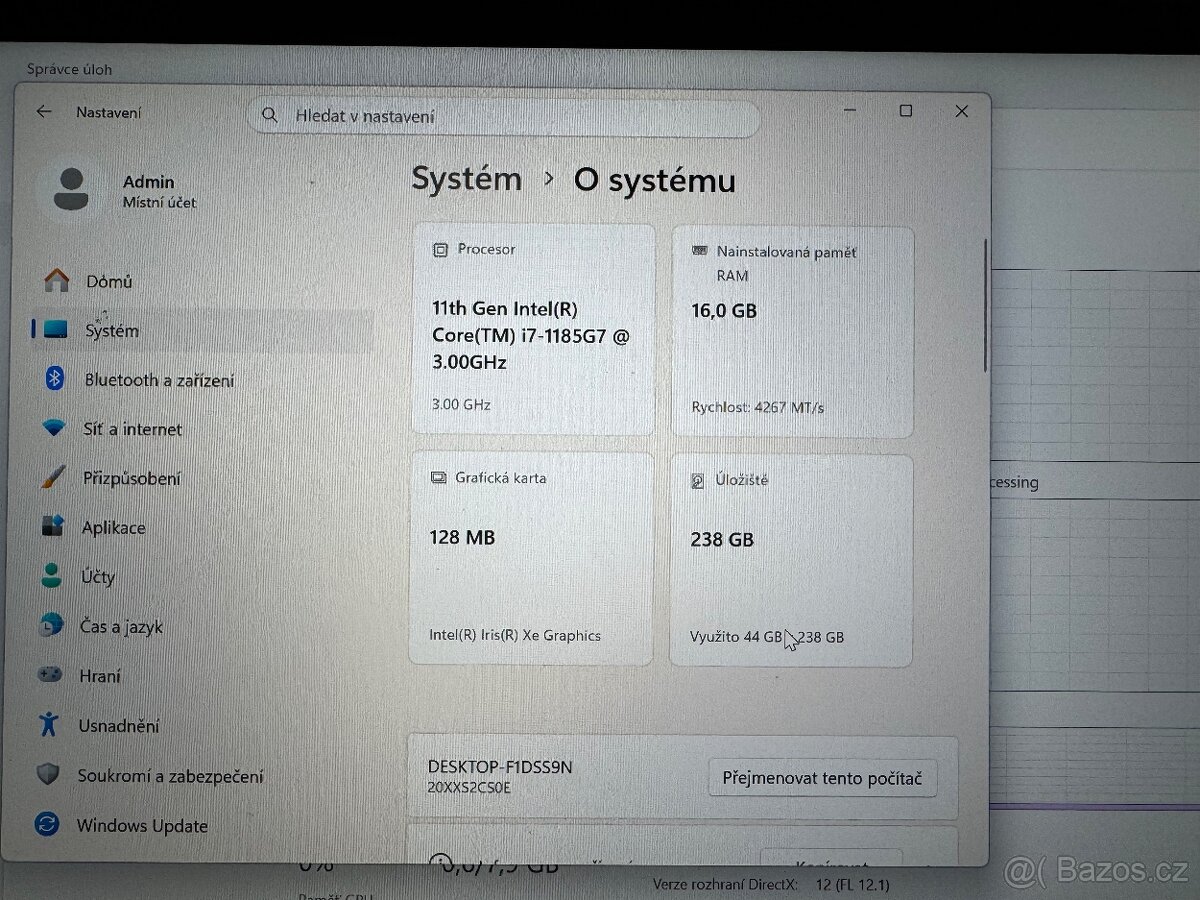This screenshot has width=1200, height=900.
Task: Click the Přizpůsobení paintbrush icon
Action: 53,477
